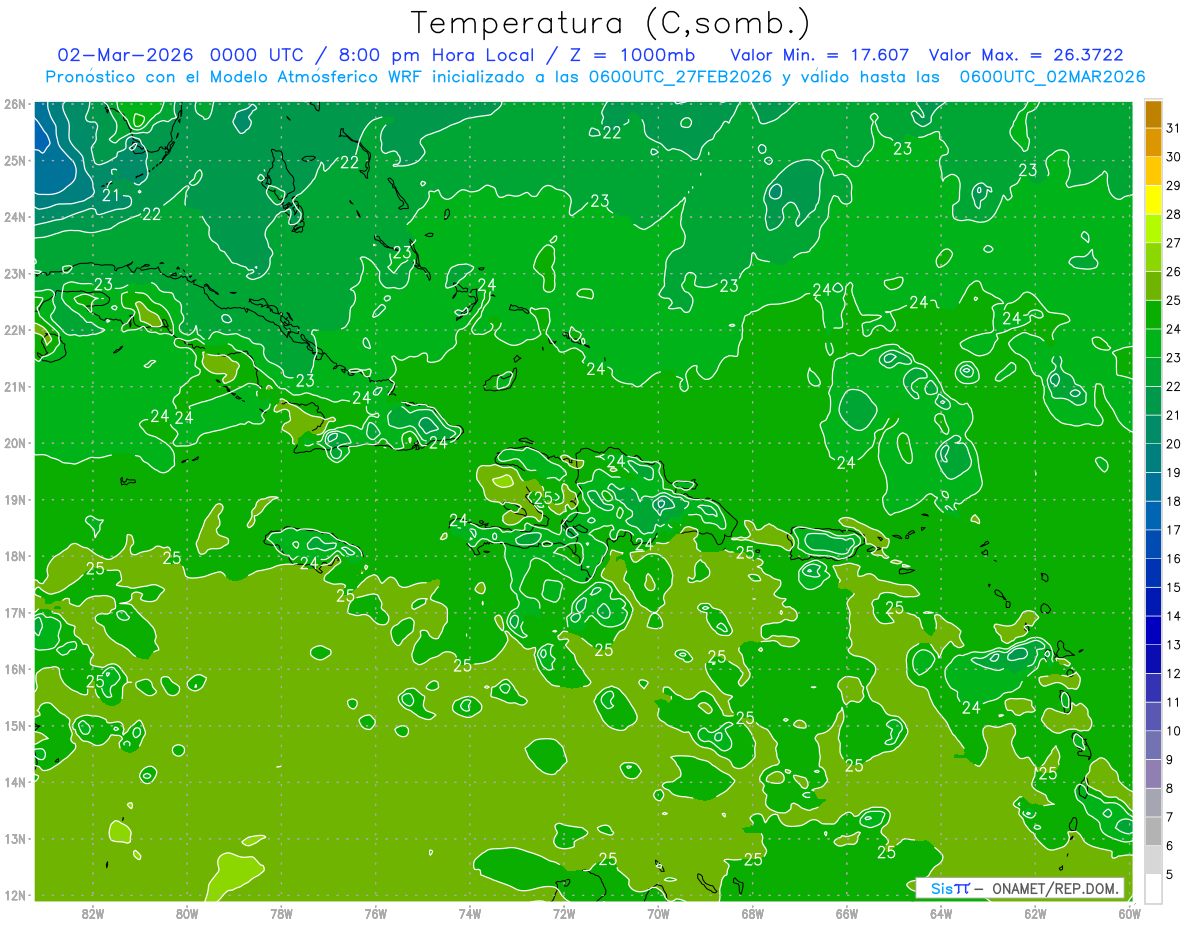Viewport: 1200px width, 927px height.
Task: Click the latitude label "16N"
Action: [x=14, y=669]
